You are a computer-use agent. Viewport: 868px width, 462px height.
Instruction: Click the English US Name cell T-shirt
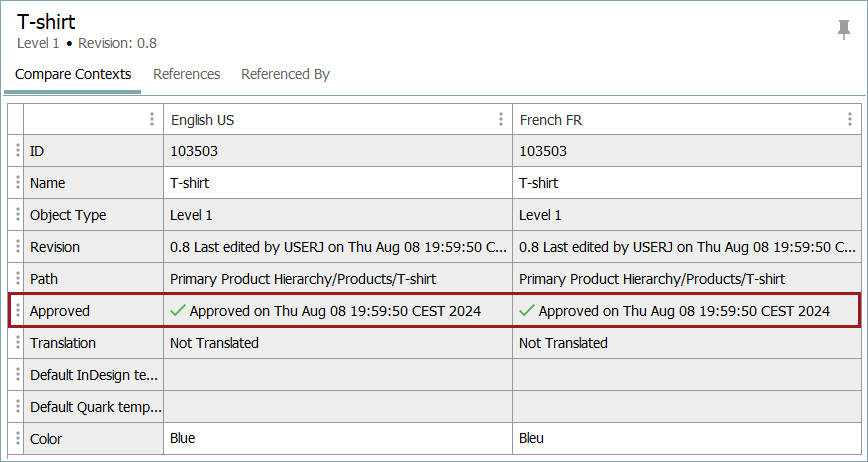[x=190, y=183]
